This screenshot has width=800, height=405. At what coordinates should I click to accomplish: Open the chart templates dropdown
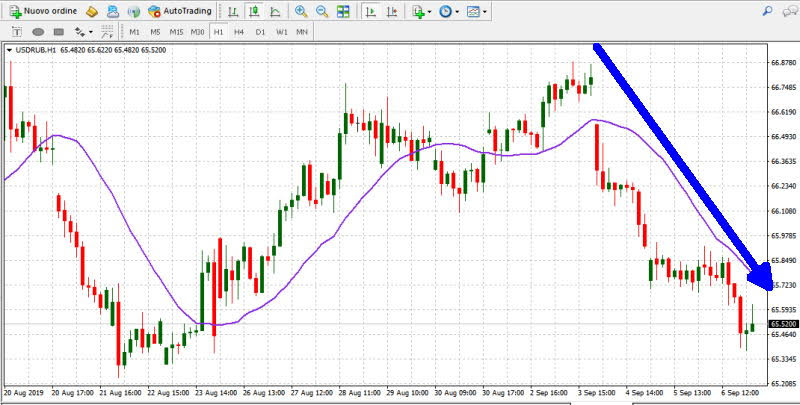pos(478,12)
